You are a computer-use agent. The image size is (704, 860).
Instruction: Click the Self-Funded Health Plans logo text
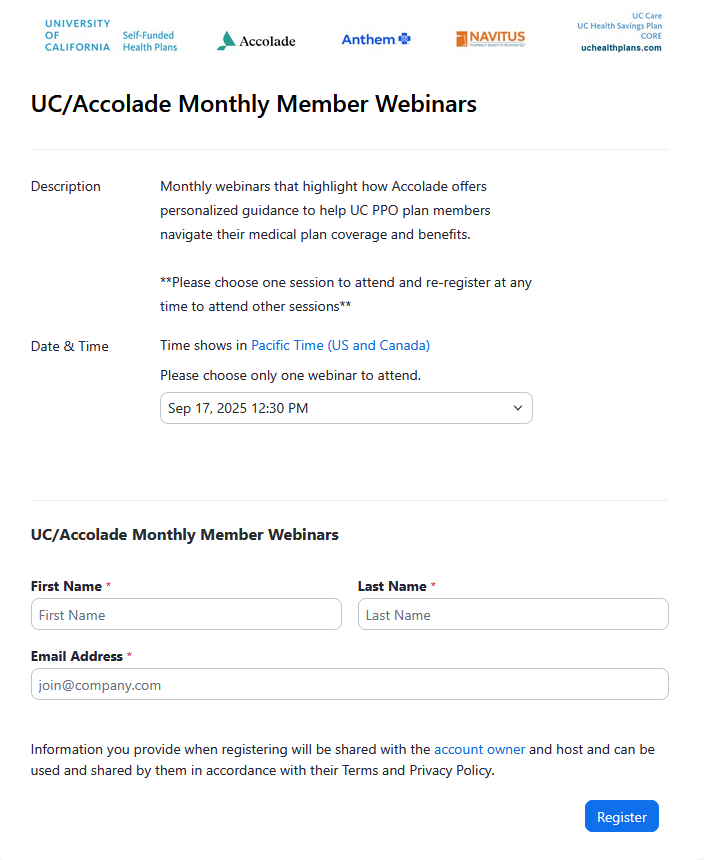click(150, 41)
